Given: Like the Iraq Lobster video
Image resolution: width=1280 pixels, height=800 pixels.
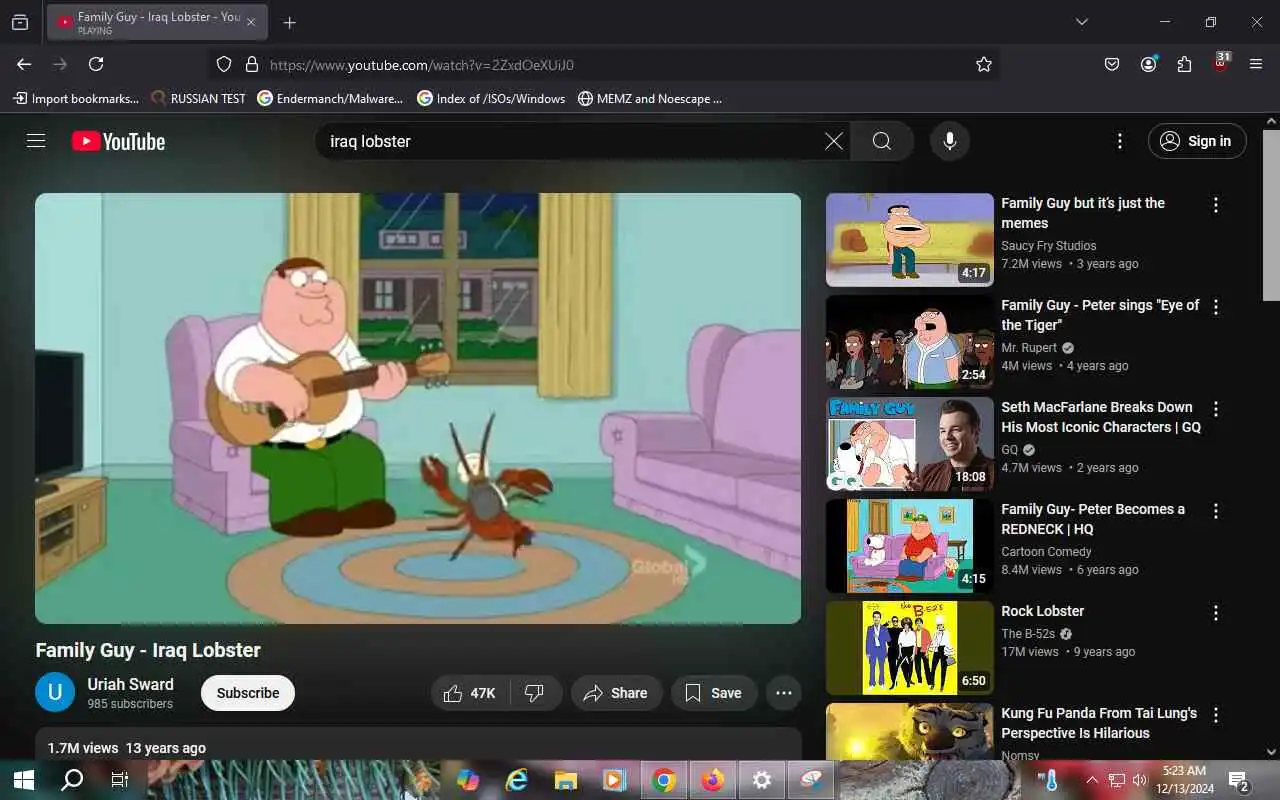Looking at the screenshot, I should click(x=470, y=693).
